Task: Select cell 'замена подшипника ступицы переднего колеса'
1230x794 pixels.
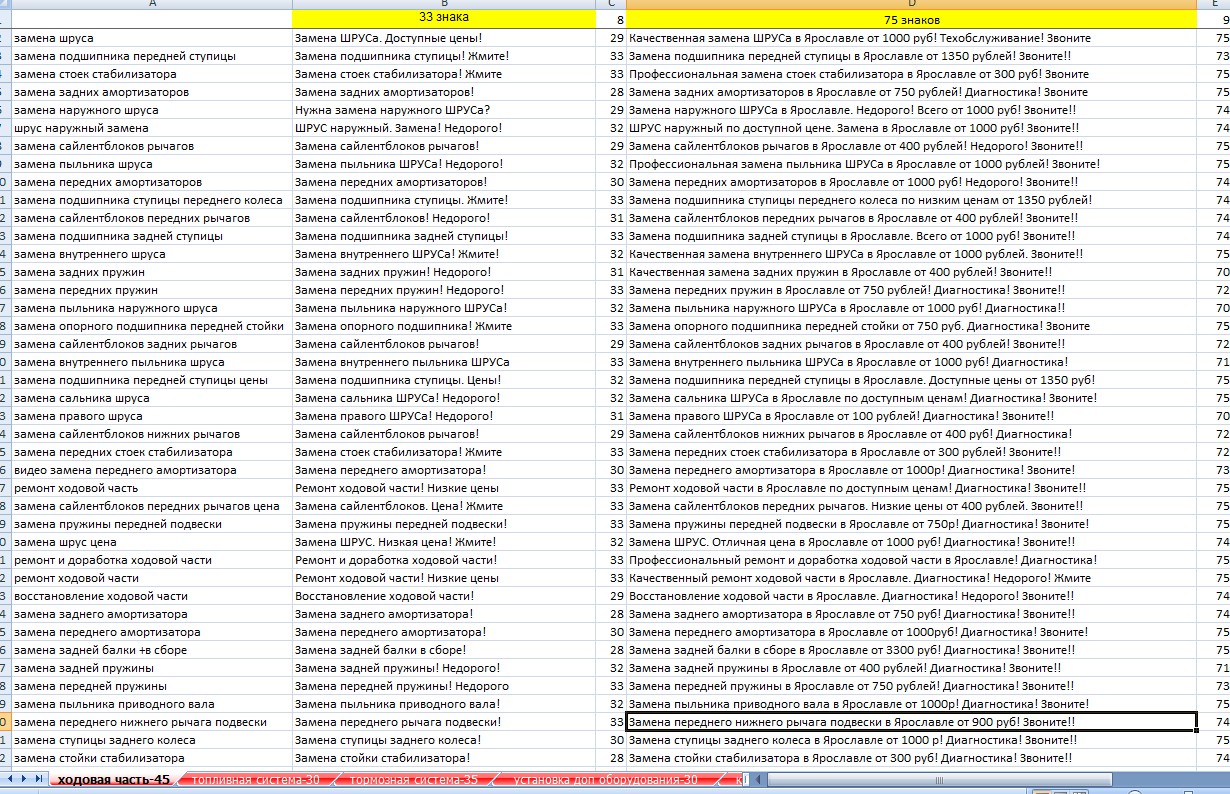Action: [152, 200]
